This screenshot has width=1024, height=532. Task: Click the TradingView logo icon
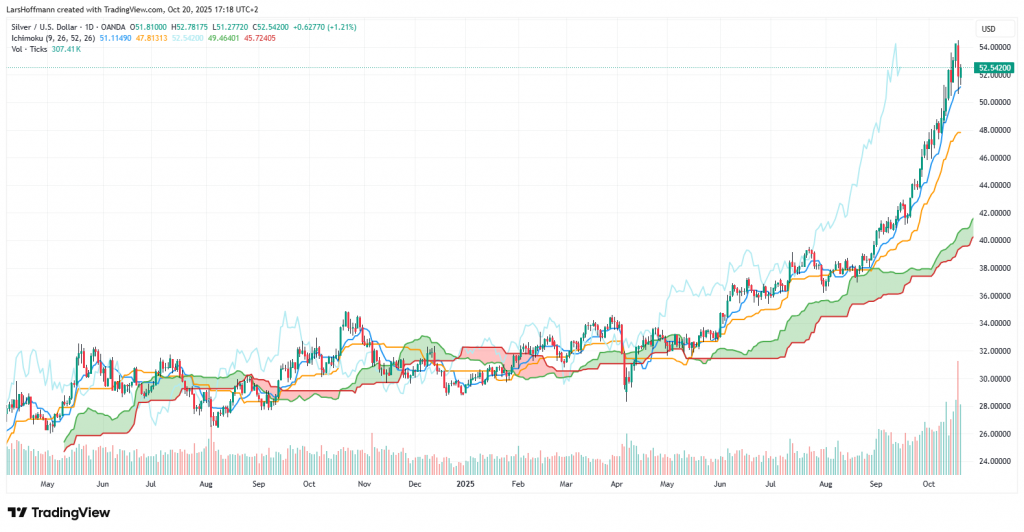19,512
